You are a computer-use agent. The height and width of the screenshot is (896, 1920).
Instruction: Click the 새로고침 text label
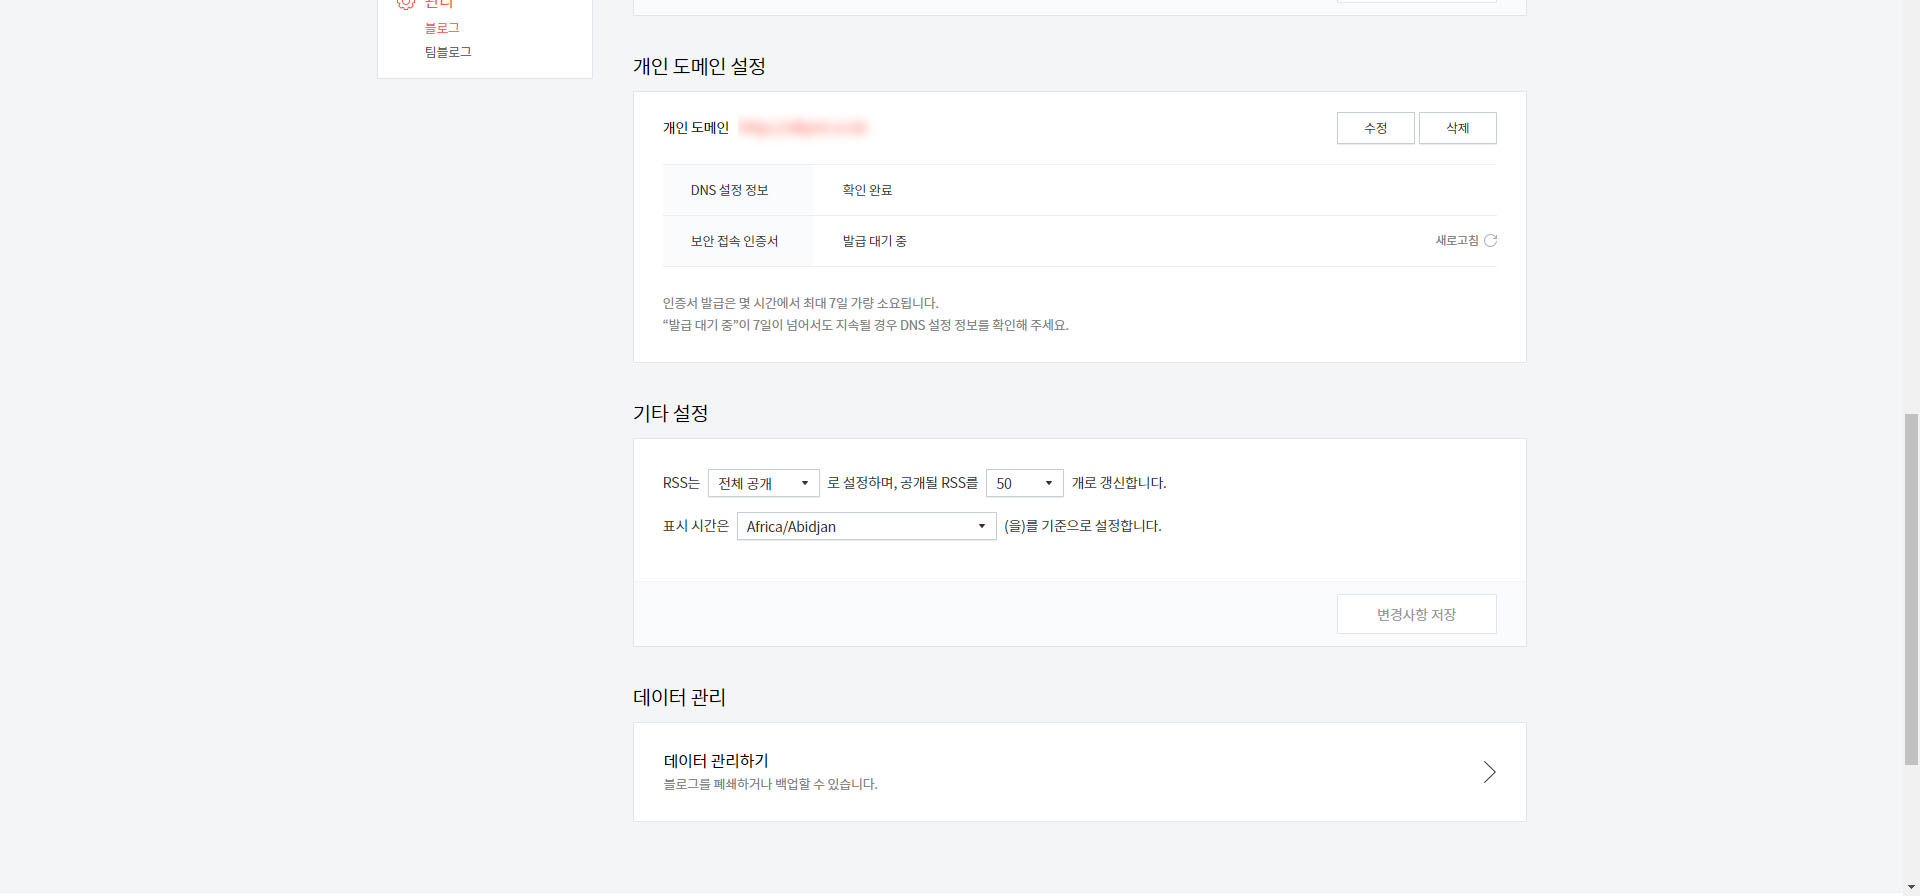tap(1456, 240)
